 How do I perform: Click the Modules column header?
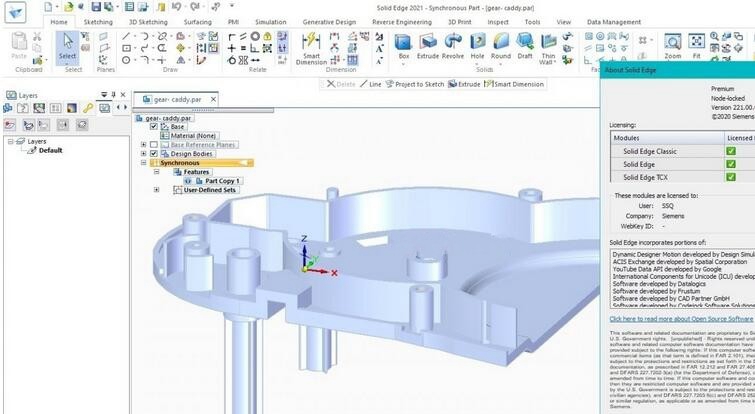tap(667, 138)
